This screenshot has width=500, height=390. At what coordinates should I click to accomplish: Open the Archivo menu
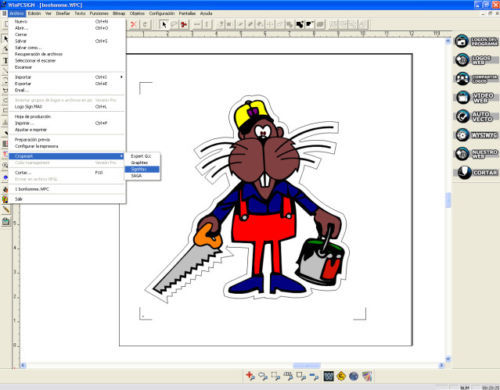point(17,13)
